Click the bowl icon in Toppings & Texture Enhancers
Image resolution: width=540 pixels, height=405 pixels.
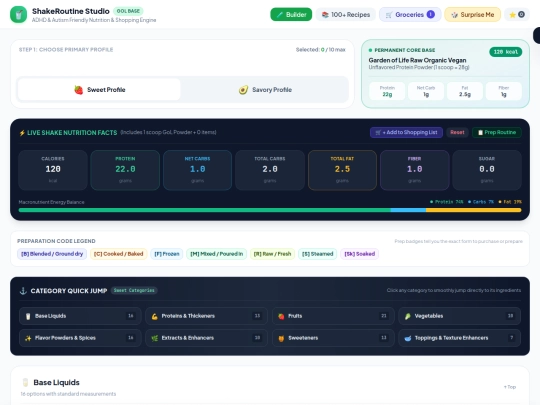click(x=408, y=338)
